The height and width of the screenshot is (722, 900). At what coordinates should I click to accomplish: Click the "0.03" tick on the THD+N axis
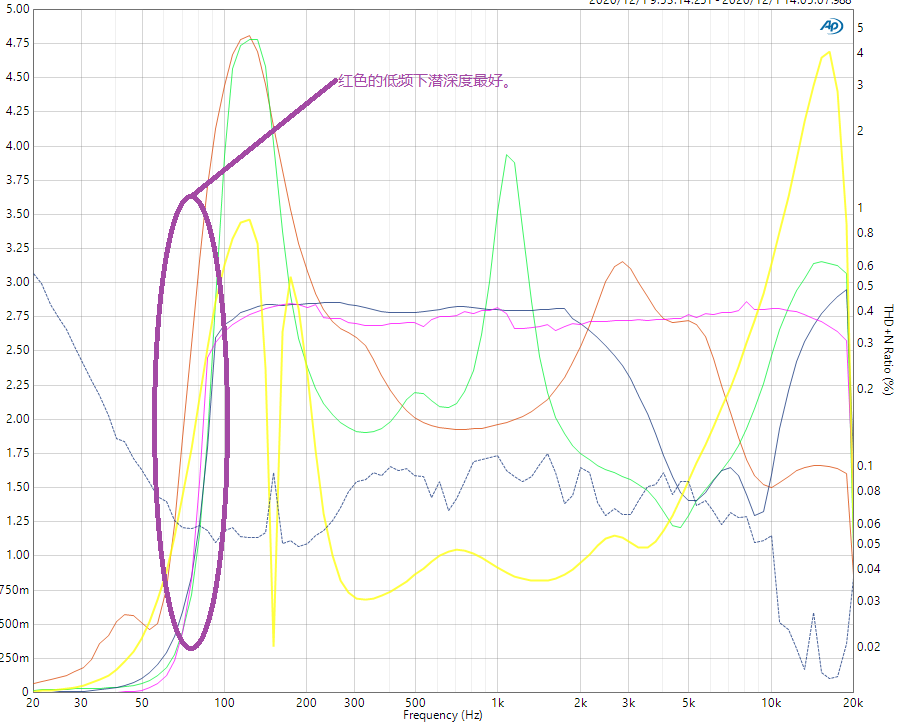click(x=868, y=601)
